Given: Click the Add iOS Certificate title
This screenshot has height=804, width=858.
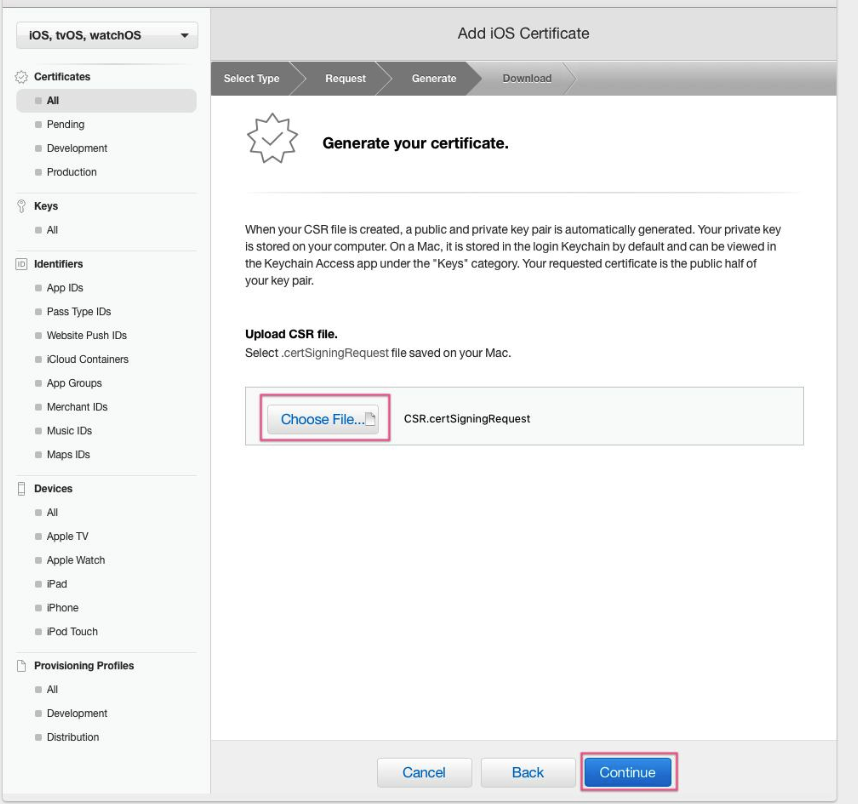Looking at the screenshot, I should (524, 33).
